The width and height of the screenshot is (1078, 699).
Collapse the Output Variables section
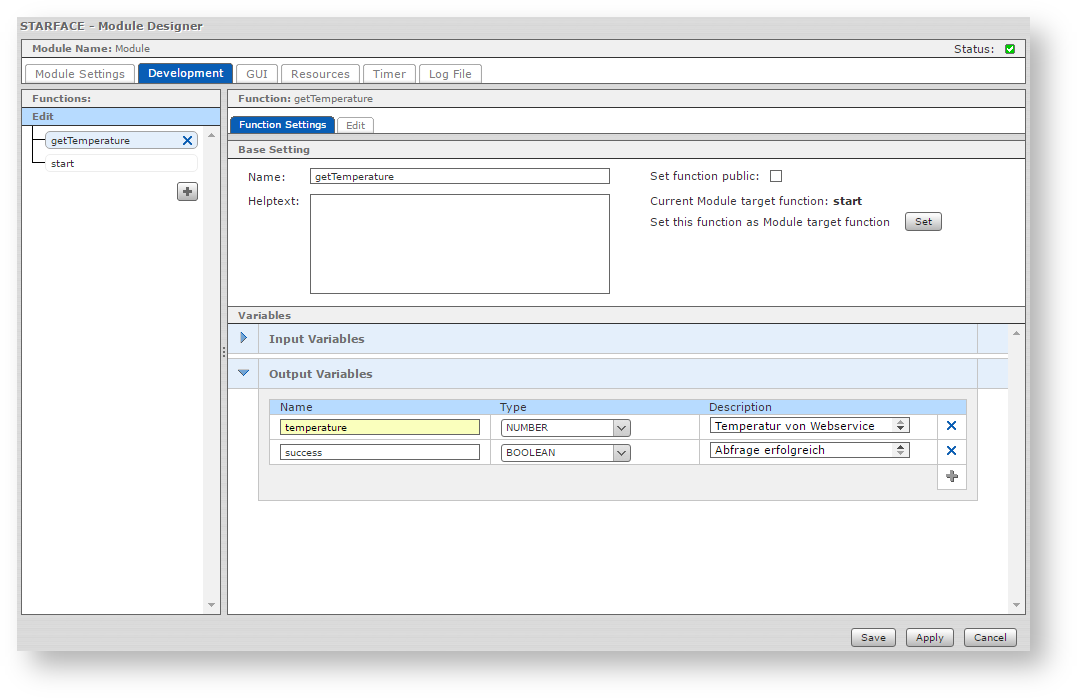pyautogui.click(x=244, y=373)
